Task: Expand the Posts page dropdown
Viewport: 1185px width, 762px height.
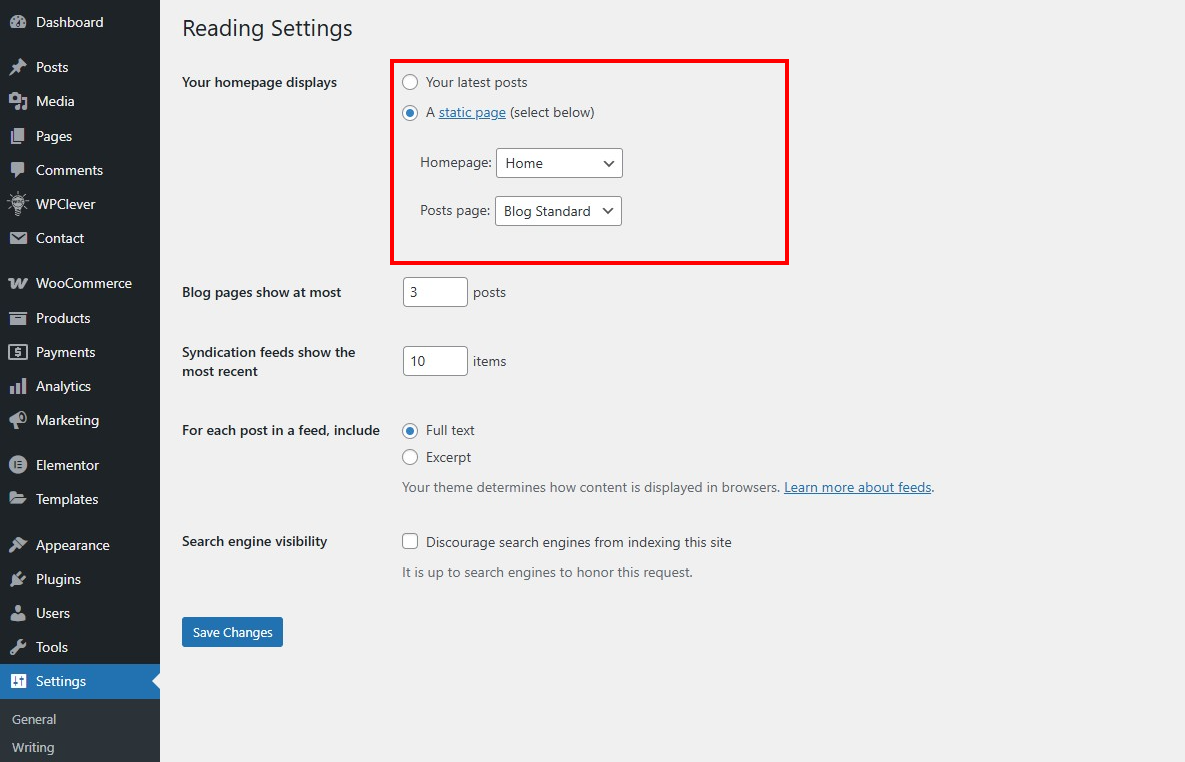Action: pyautogui.click(x=558, y=211)
